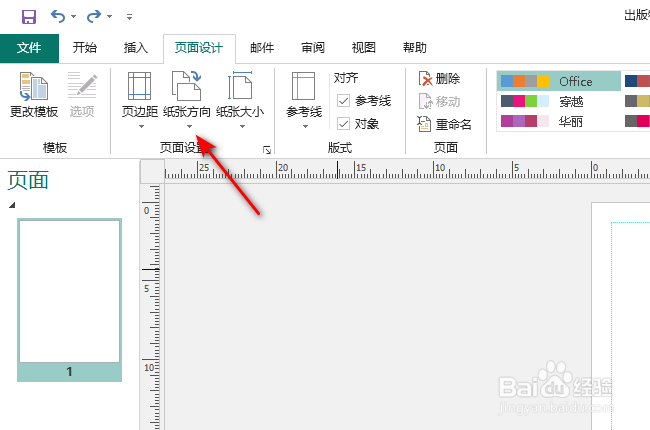Viewport: 650px width, 430px height.
Task: Switch to the 开始 tab
Action: tap(85, 48)
